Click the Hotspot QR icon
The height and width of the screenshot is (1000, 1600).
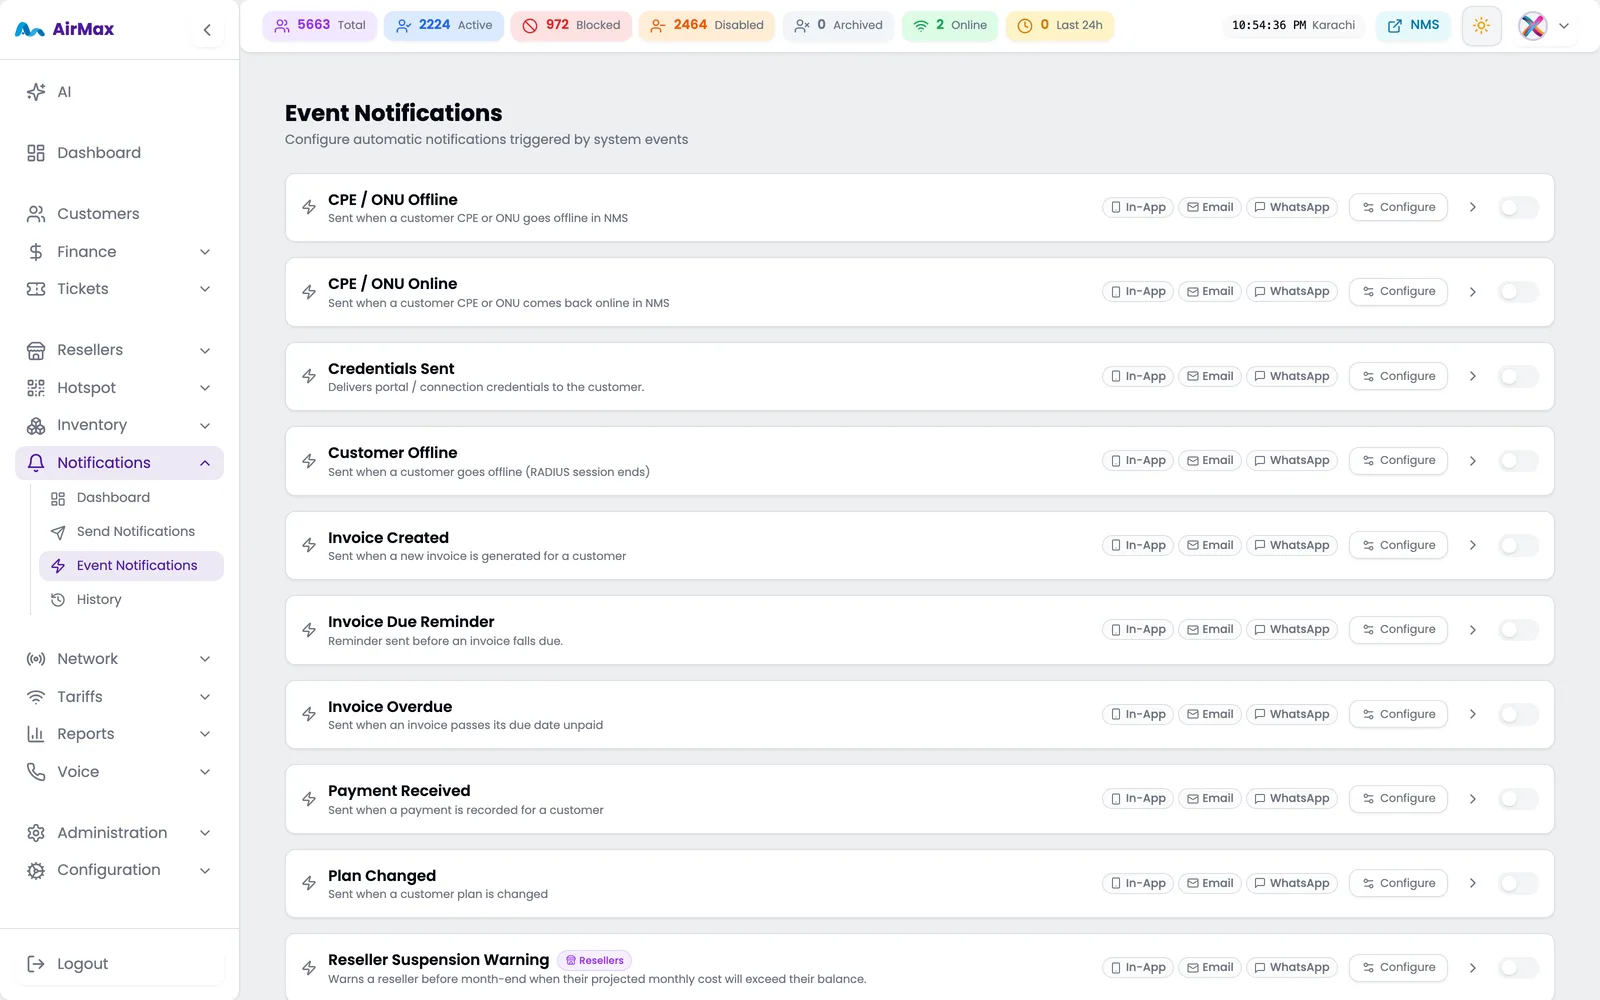[x=36, y=388]
